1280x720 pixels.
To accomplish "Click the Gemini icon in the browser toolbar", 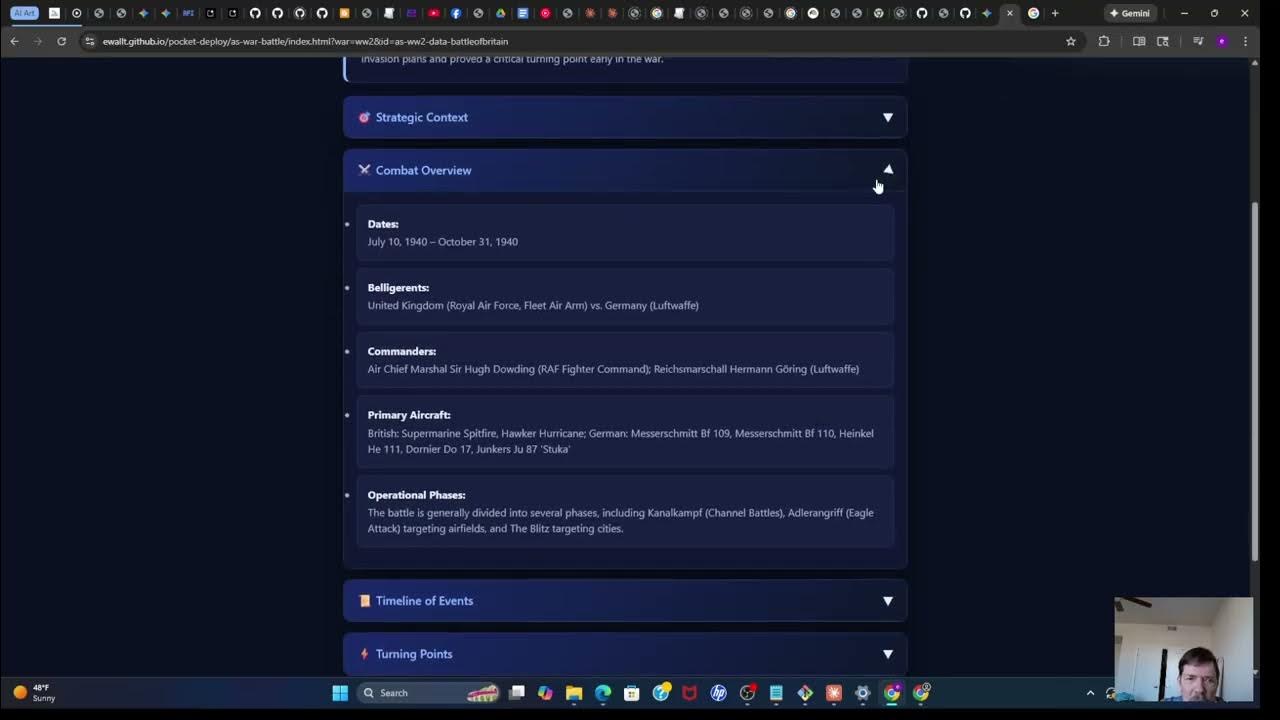I will pyautogui.click(x=1131, y=13).
